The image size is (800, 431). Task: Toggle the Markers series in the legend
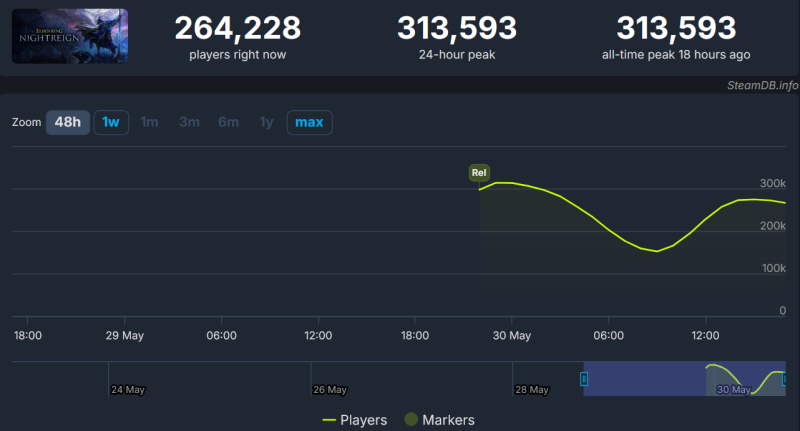coord(448,420)
